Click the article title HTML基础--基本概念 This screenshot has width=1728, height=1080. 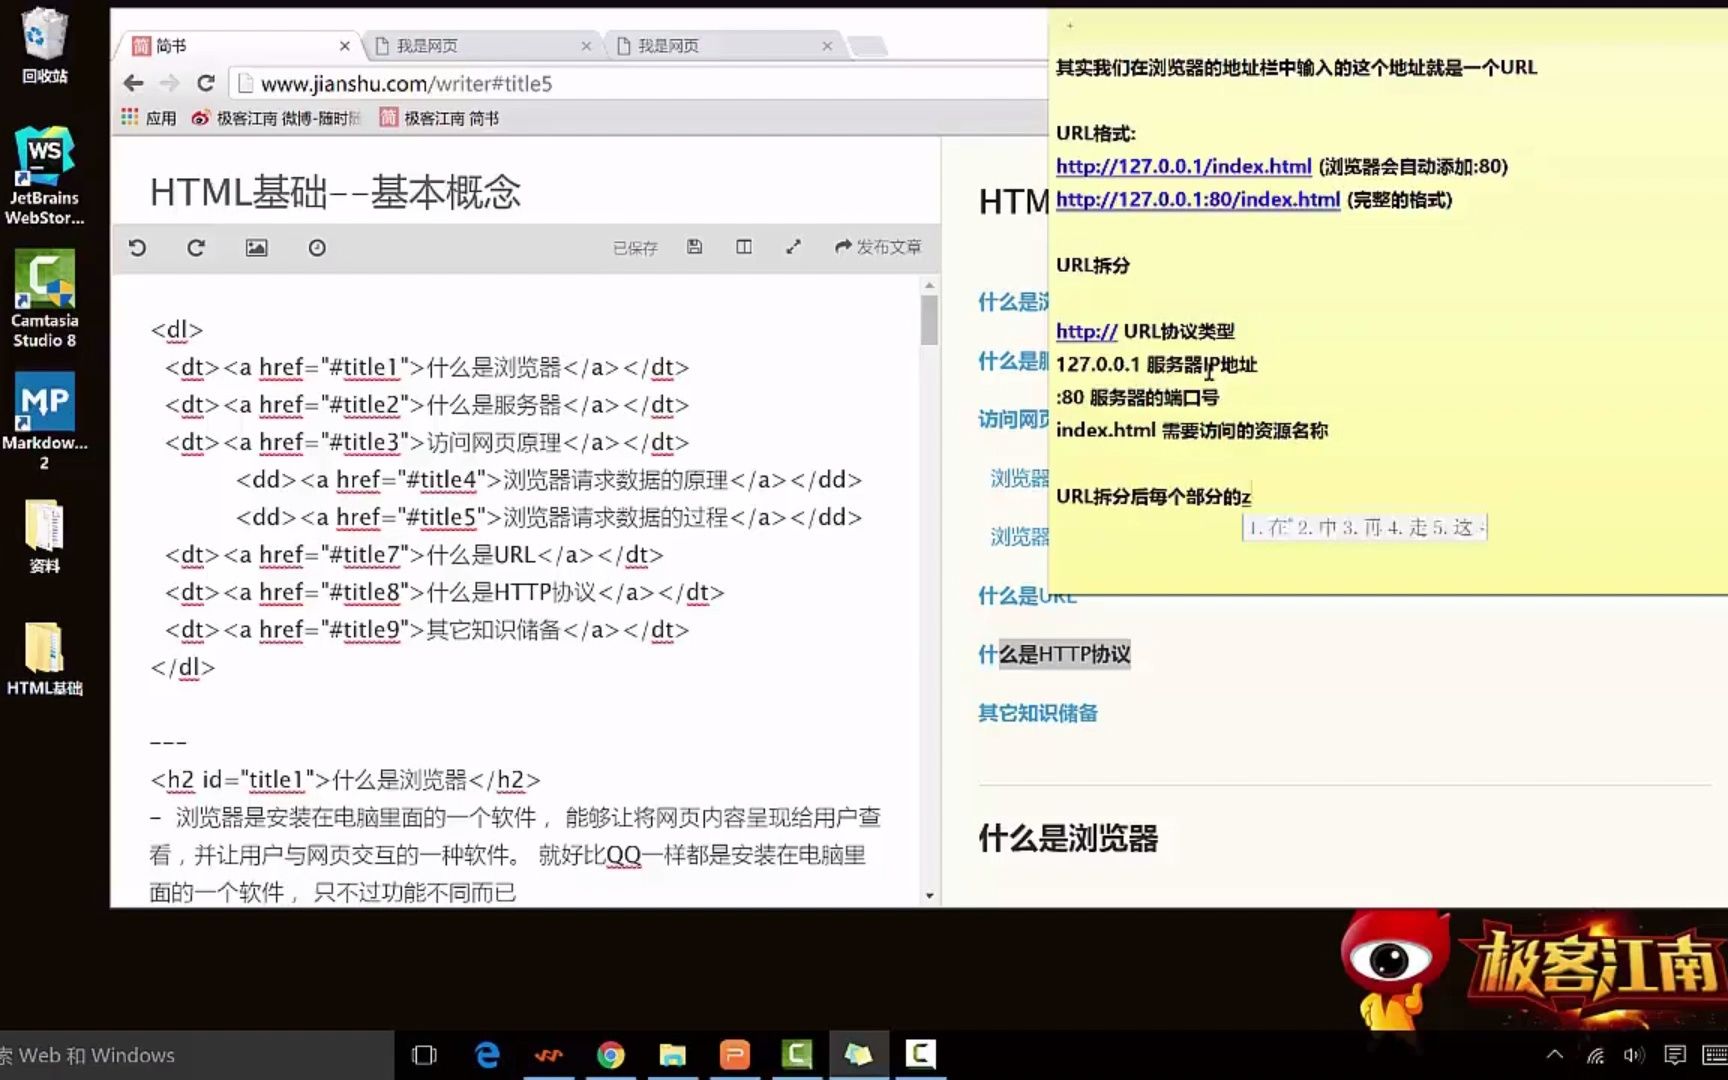click(335, 192)
